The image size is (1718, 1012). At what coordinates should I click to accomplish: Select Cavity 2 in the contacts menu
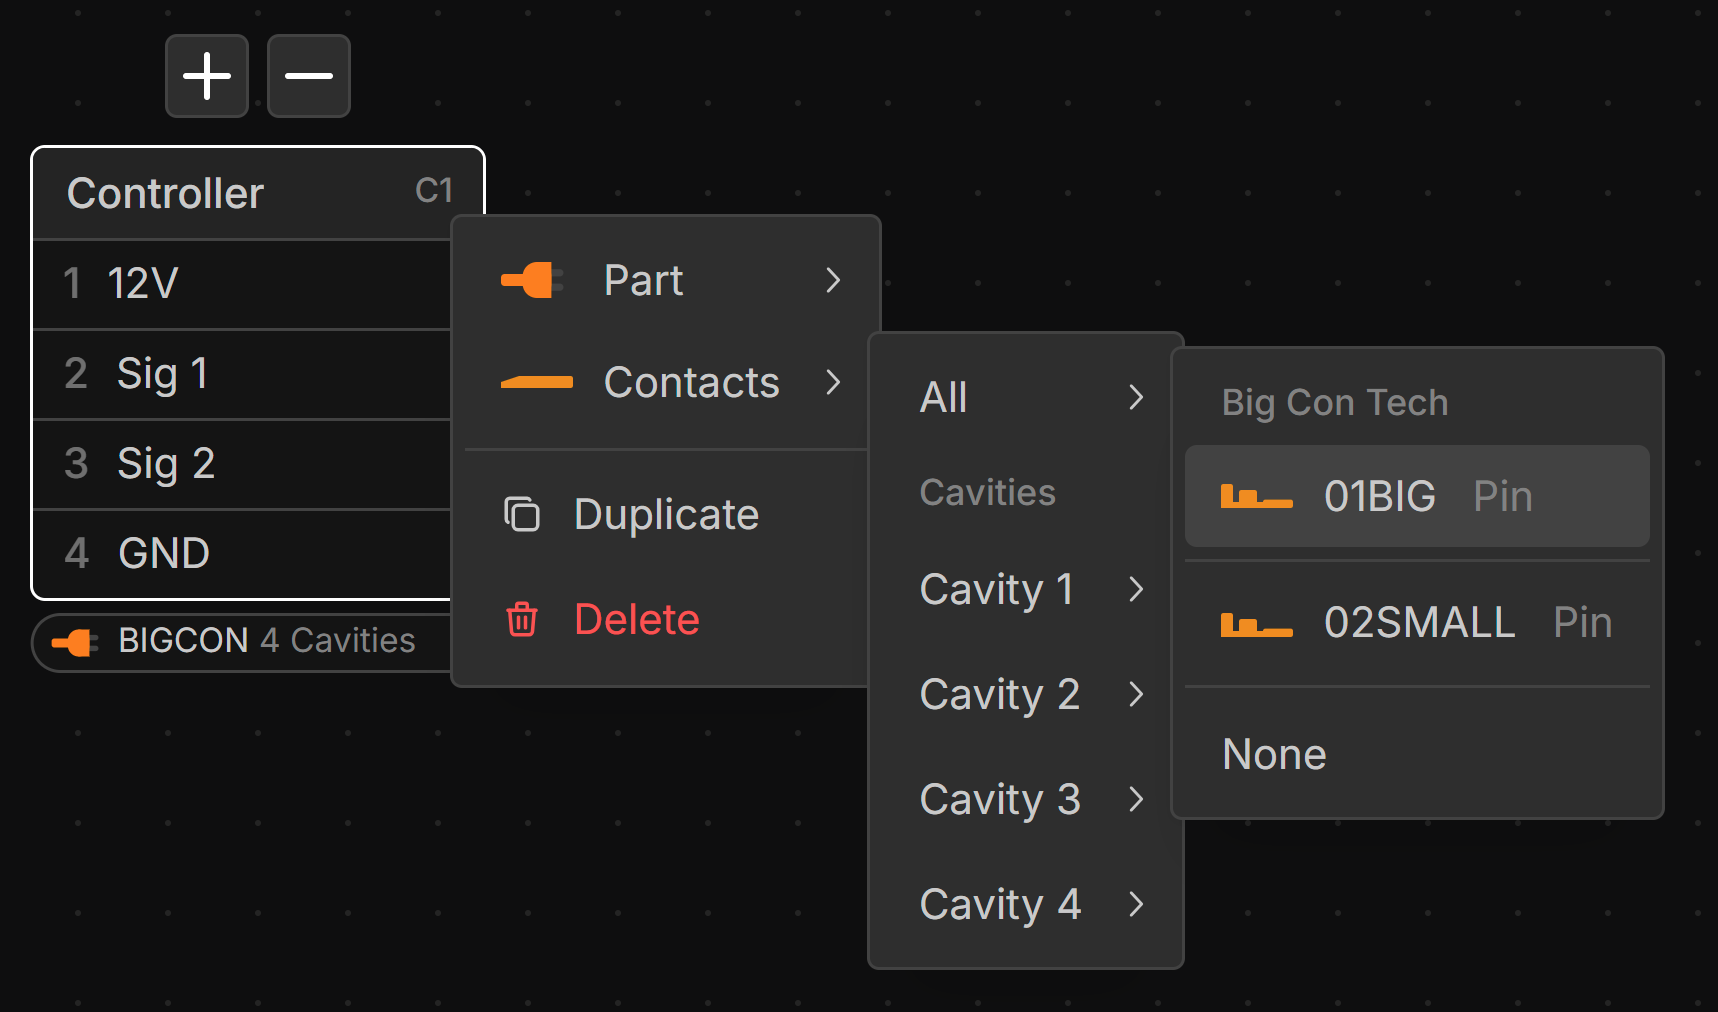point(1000,694)
